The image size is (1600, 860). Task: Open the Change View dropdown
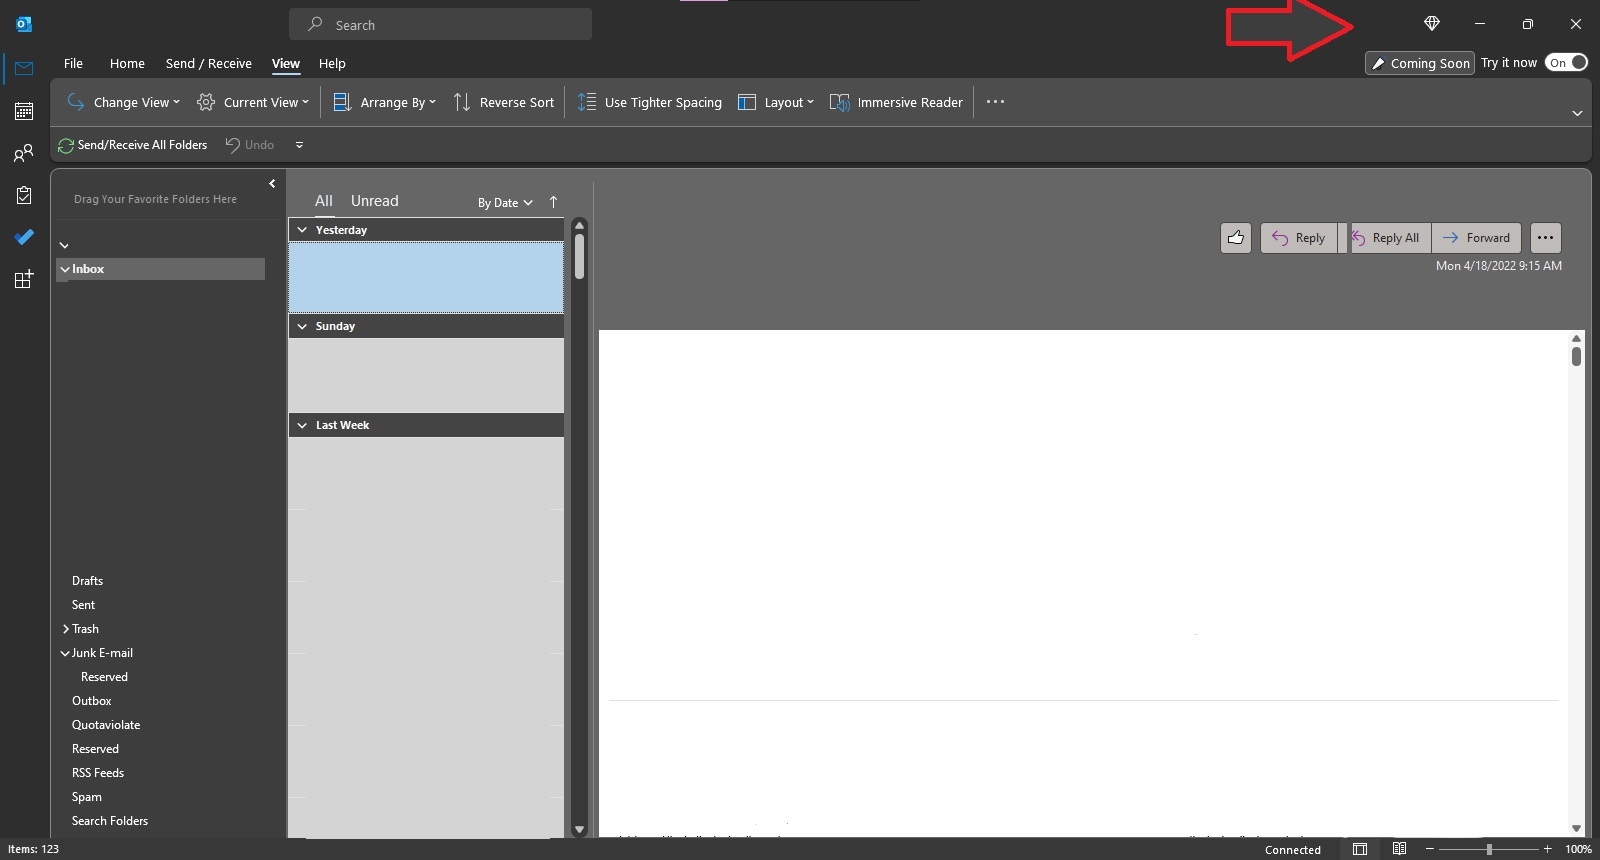[123, 102]
